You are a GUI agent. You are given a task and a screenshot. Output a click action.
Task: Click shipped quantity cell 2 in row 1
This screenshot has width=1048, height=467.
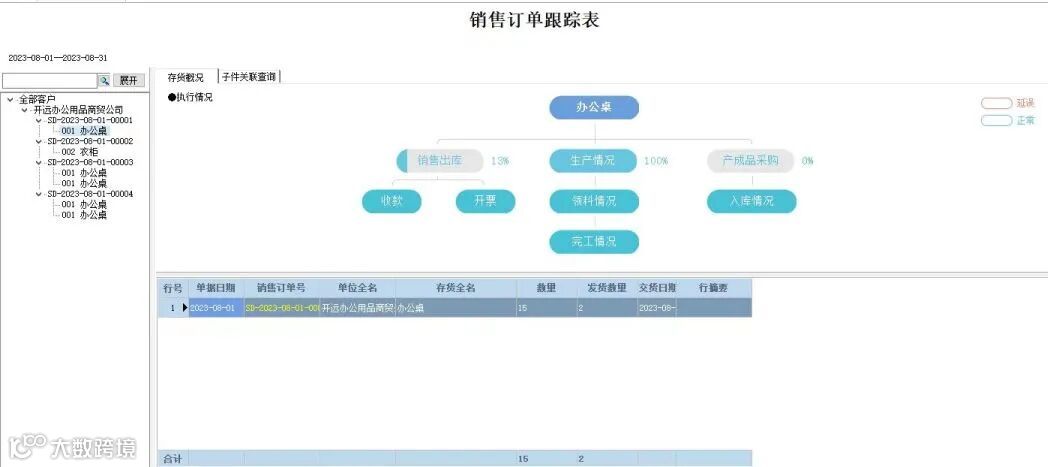pyautogui.click(x=607, y=308)
